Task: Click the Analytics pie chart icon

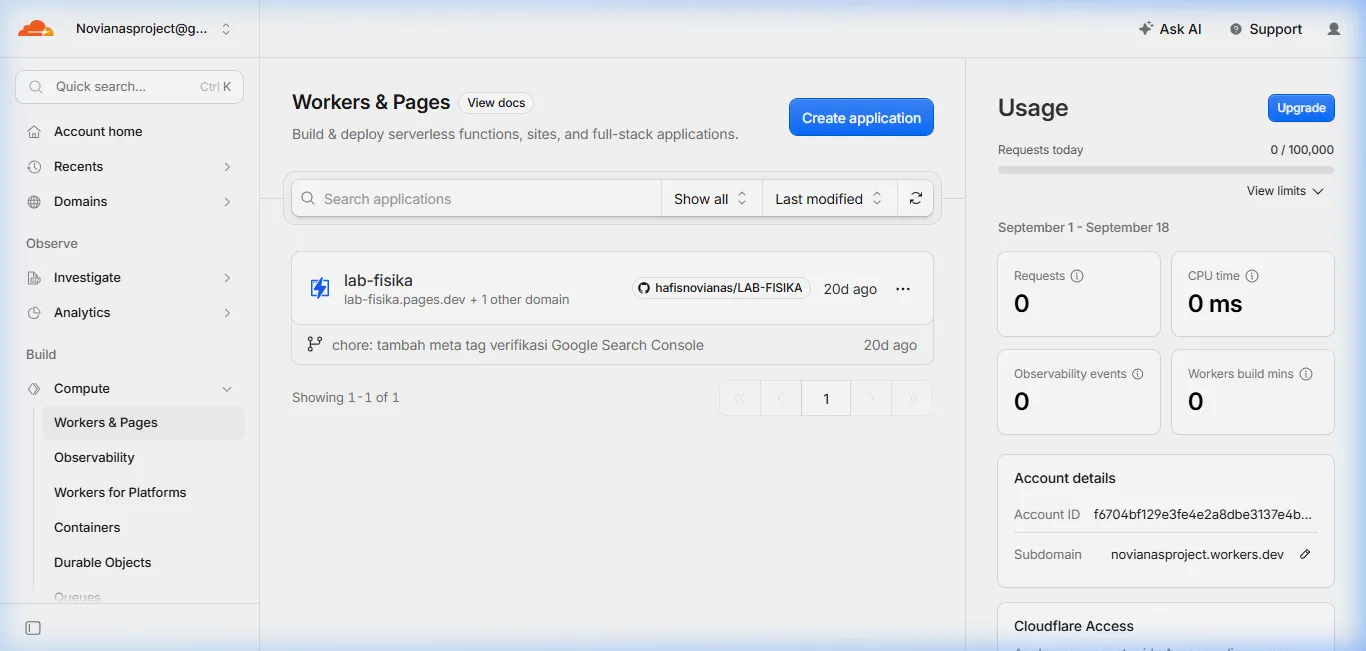Action: (x=34, y=312)
